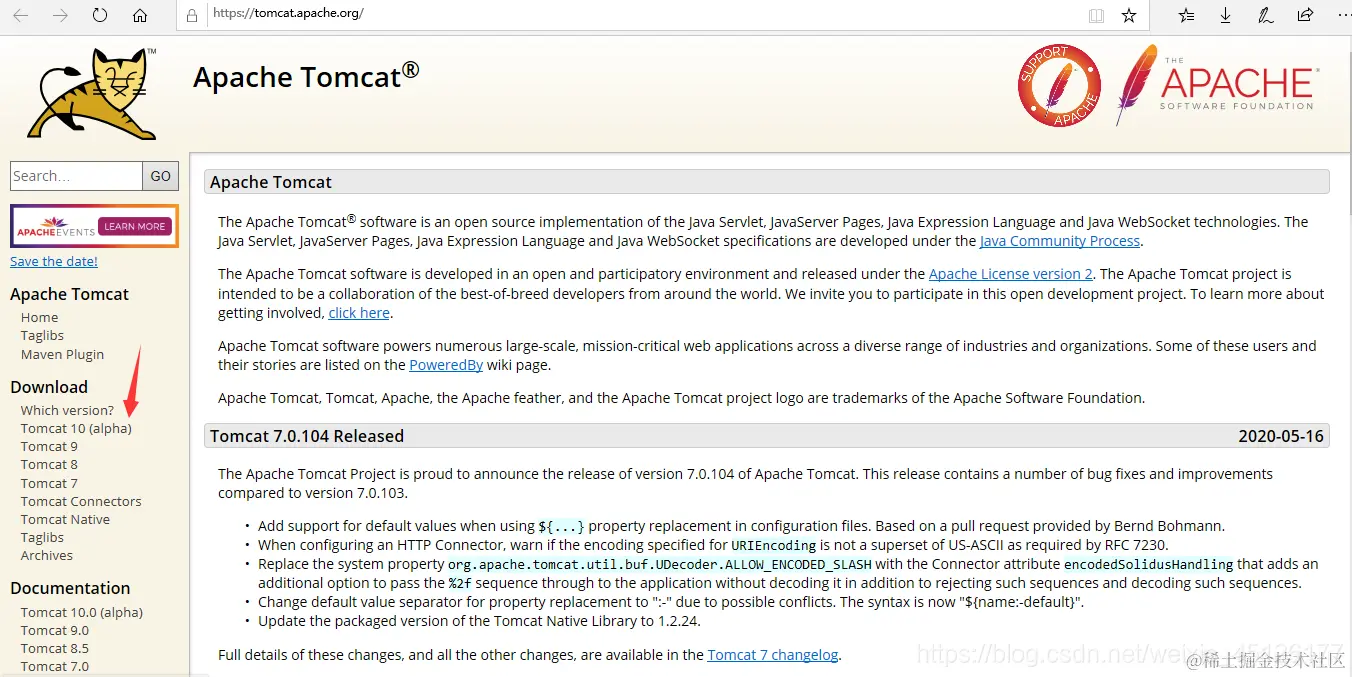Click the GO search button
This screenshot has width=1352, height=677.
pyautogui.click(x=161, y=176)
